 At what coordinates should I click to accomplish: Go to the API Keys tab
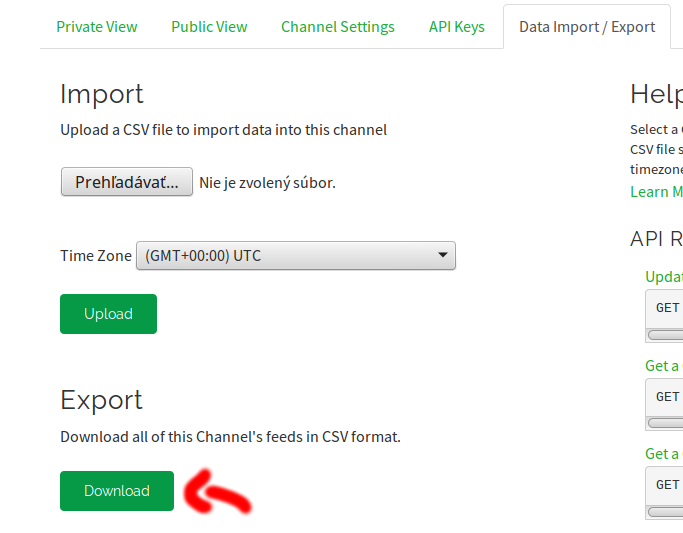[x=456, y=27]
